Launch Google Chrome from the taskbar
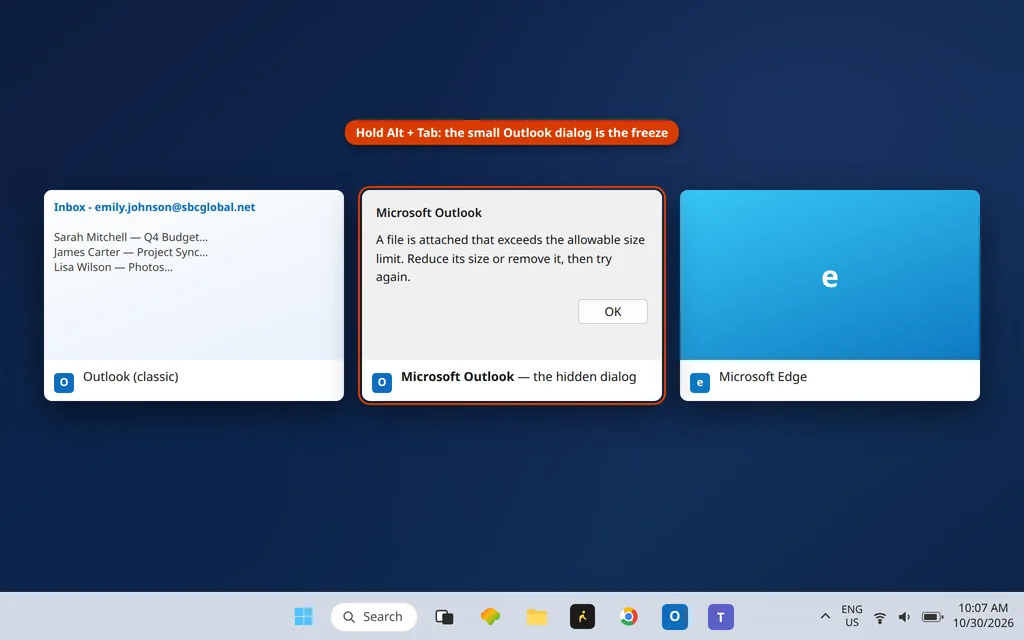This screenshot has height=640, width=1024. tap(628, 616)
